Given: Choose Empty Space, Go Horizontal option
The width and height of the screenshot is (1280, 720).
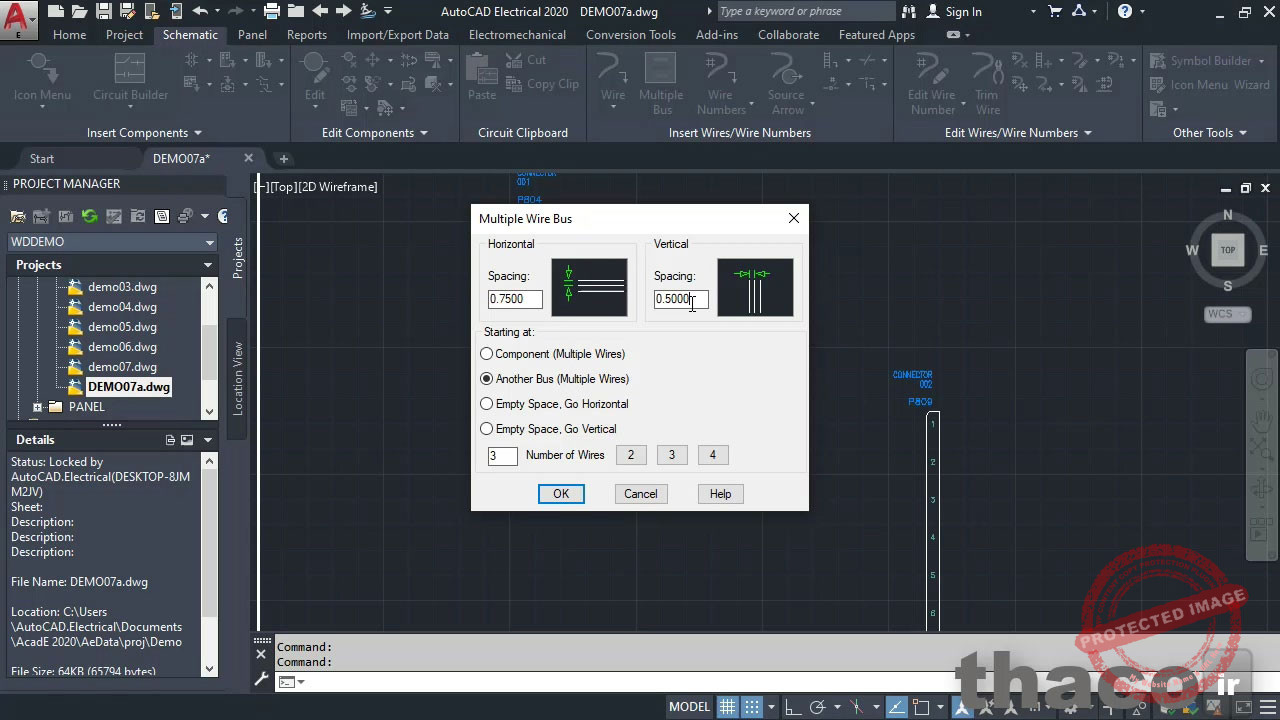Looking at the screenshot, I should click(486, 403).
